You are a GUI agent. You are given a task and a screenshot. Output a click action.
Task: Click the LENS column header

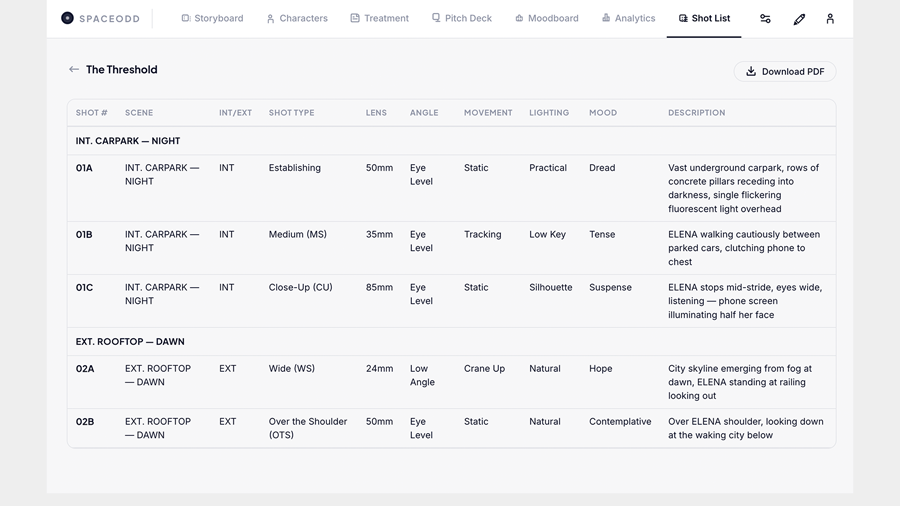tap(376, 113)
